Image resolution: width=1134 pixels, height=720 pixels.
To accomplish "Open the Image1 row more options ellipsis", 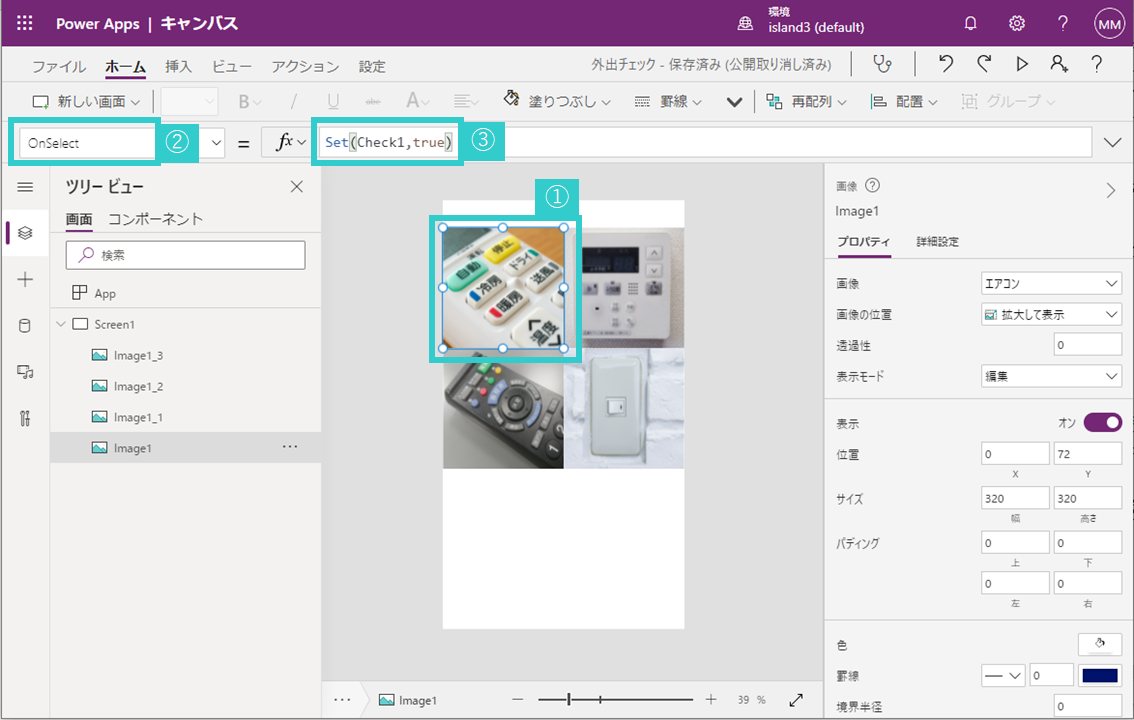I will pos(290,447).
